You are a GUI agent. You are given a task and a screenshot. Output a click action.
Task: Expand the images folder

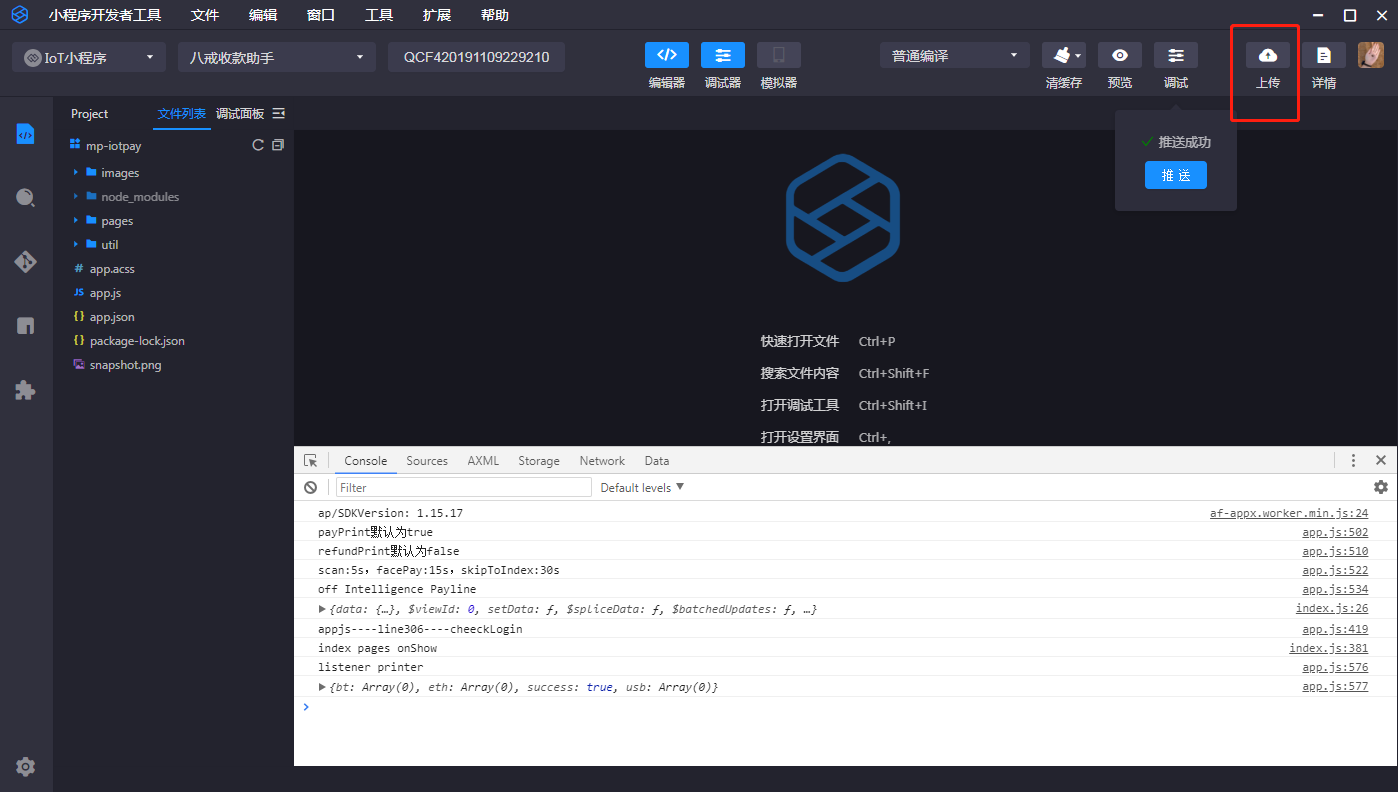pyautogui.click(x=75, y=173)
